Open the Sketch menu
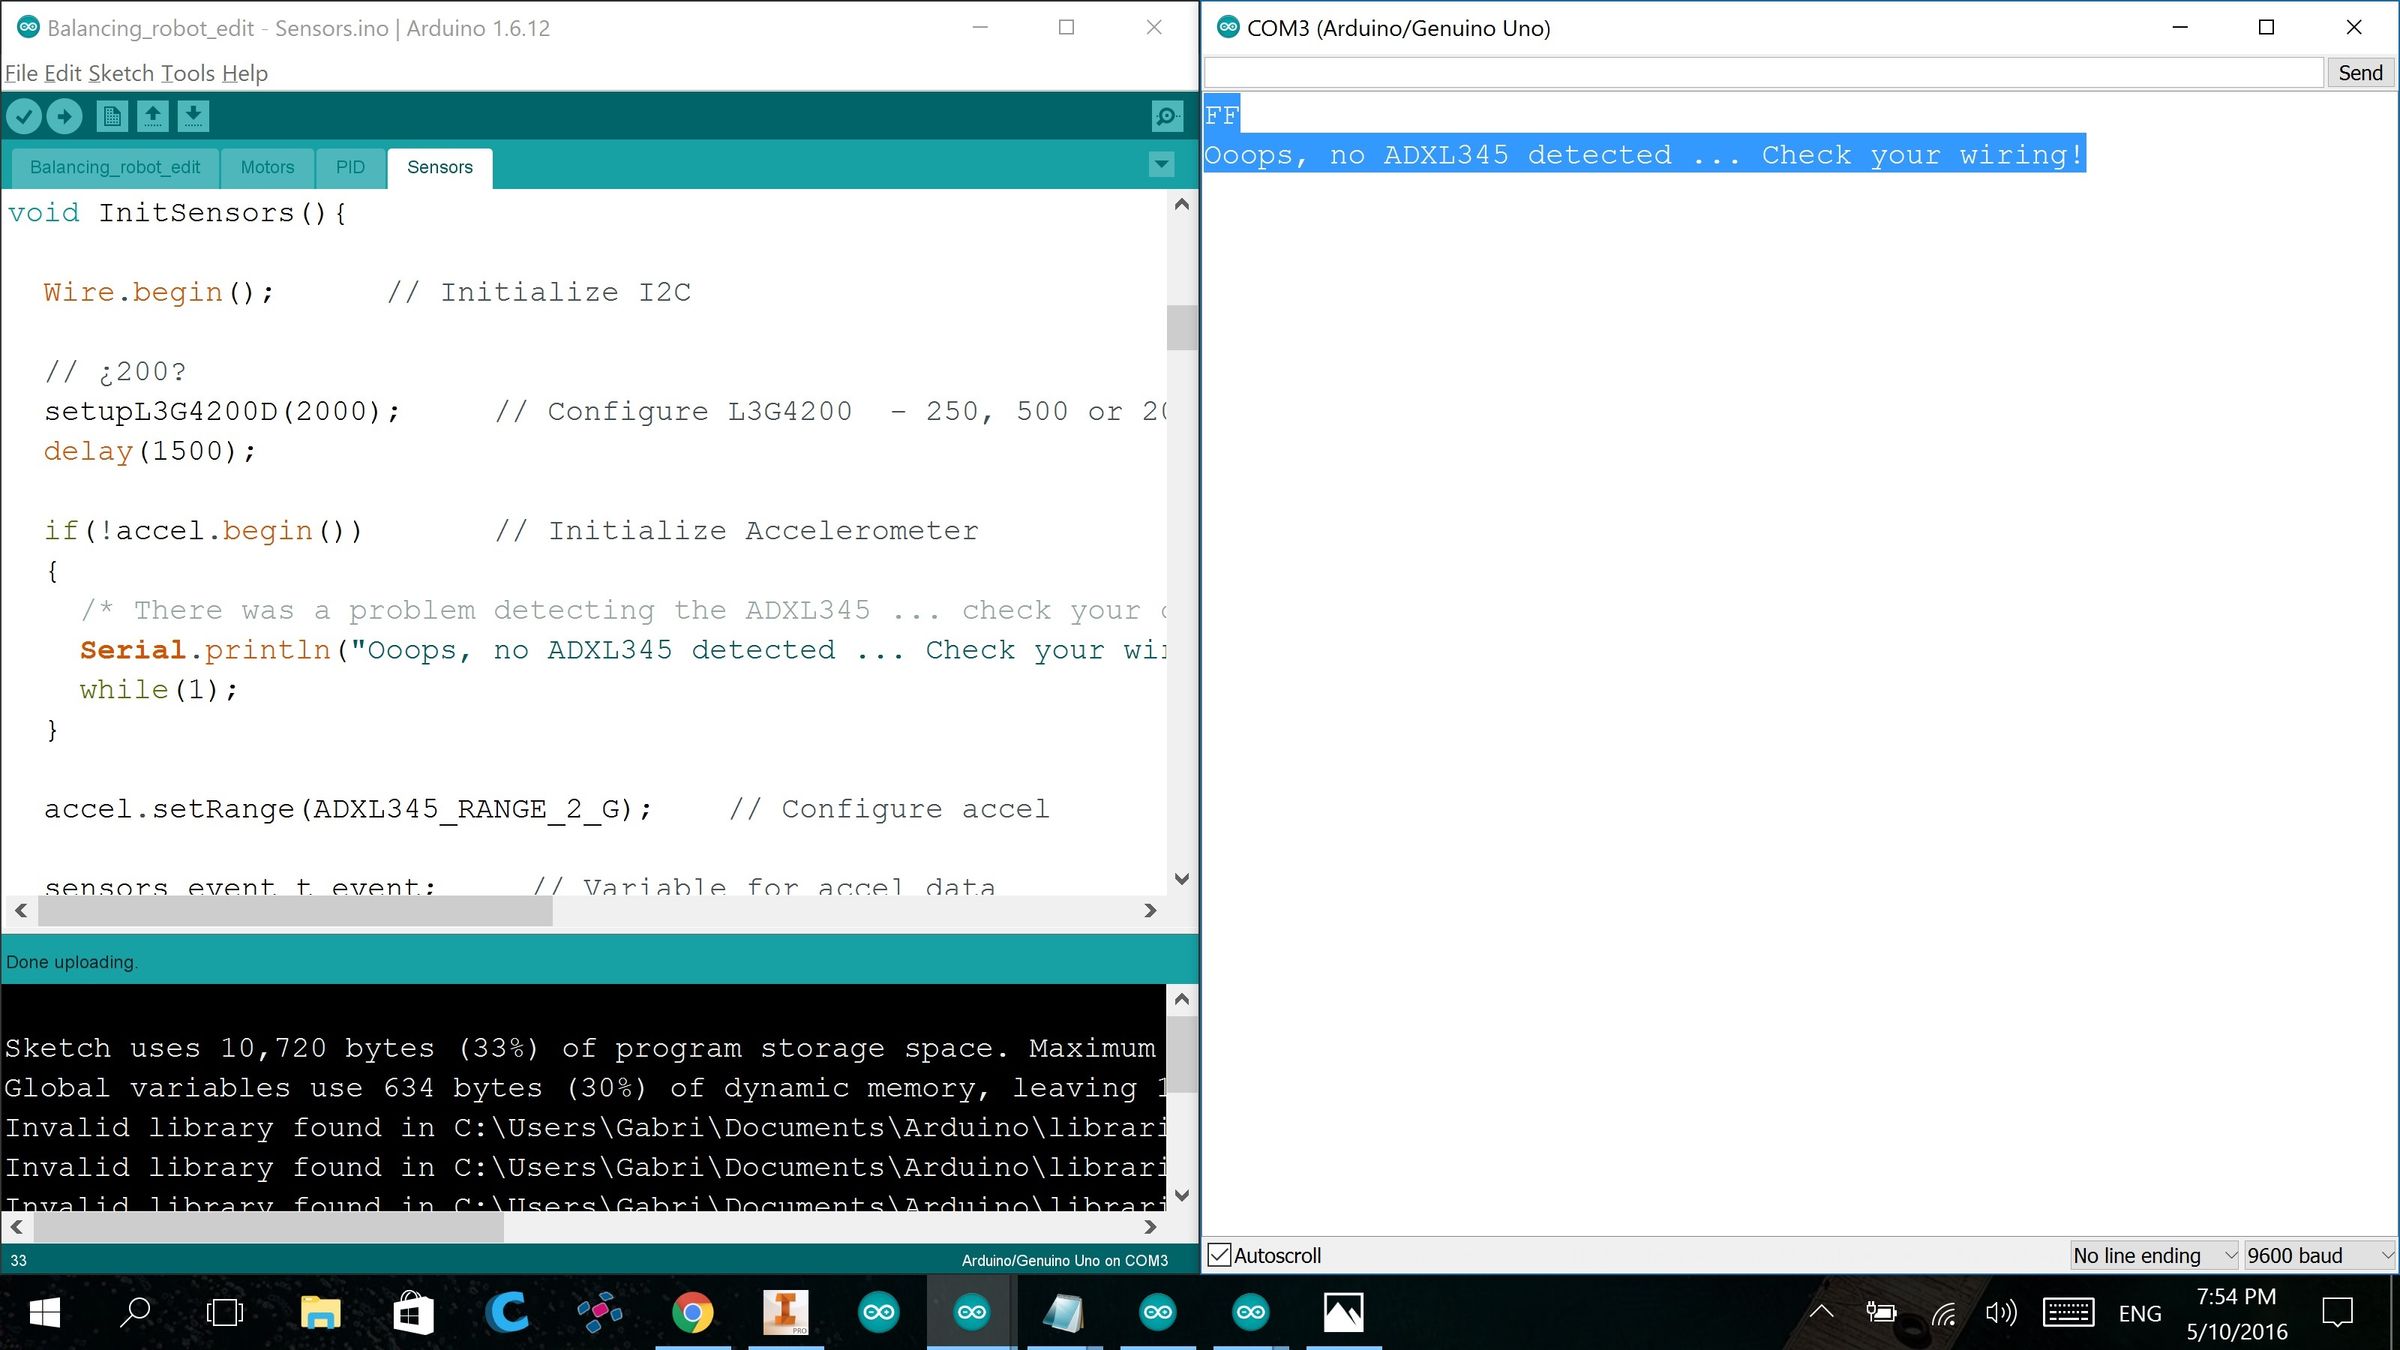The width and height of the screenshot is (2400, 1350). (x=120, y=73)
